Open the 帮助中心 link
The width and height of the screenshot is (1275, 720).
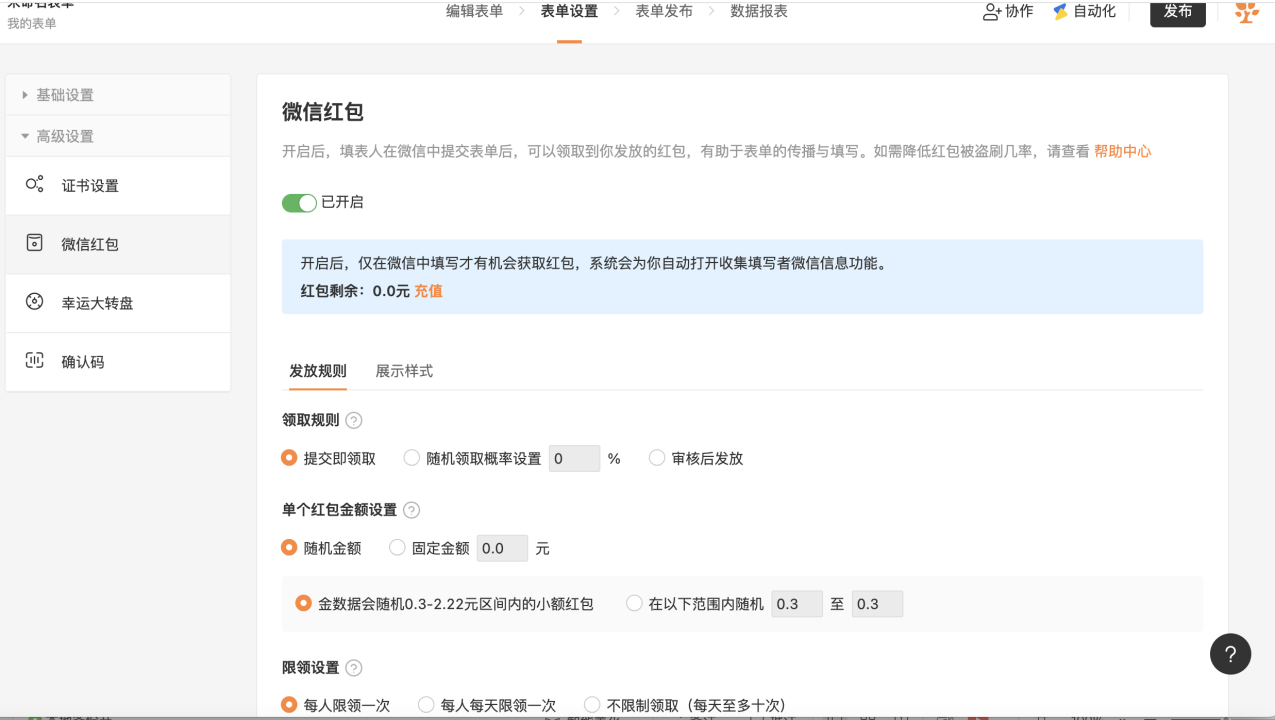1122,152
